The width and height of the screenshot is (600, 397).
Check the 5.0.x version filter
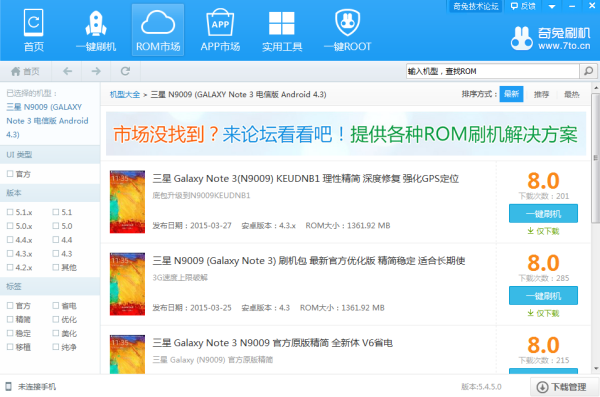pyautogui.click(x=10, y=226)
